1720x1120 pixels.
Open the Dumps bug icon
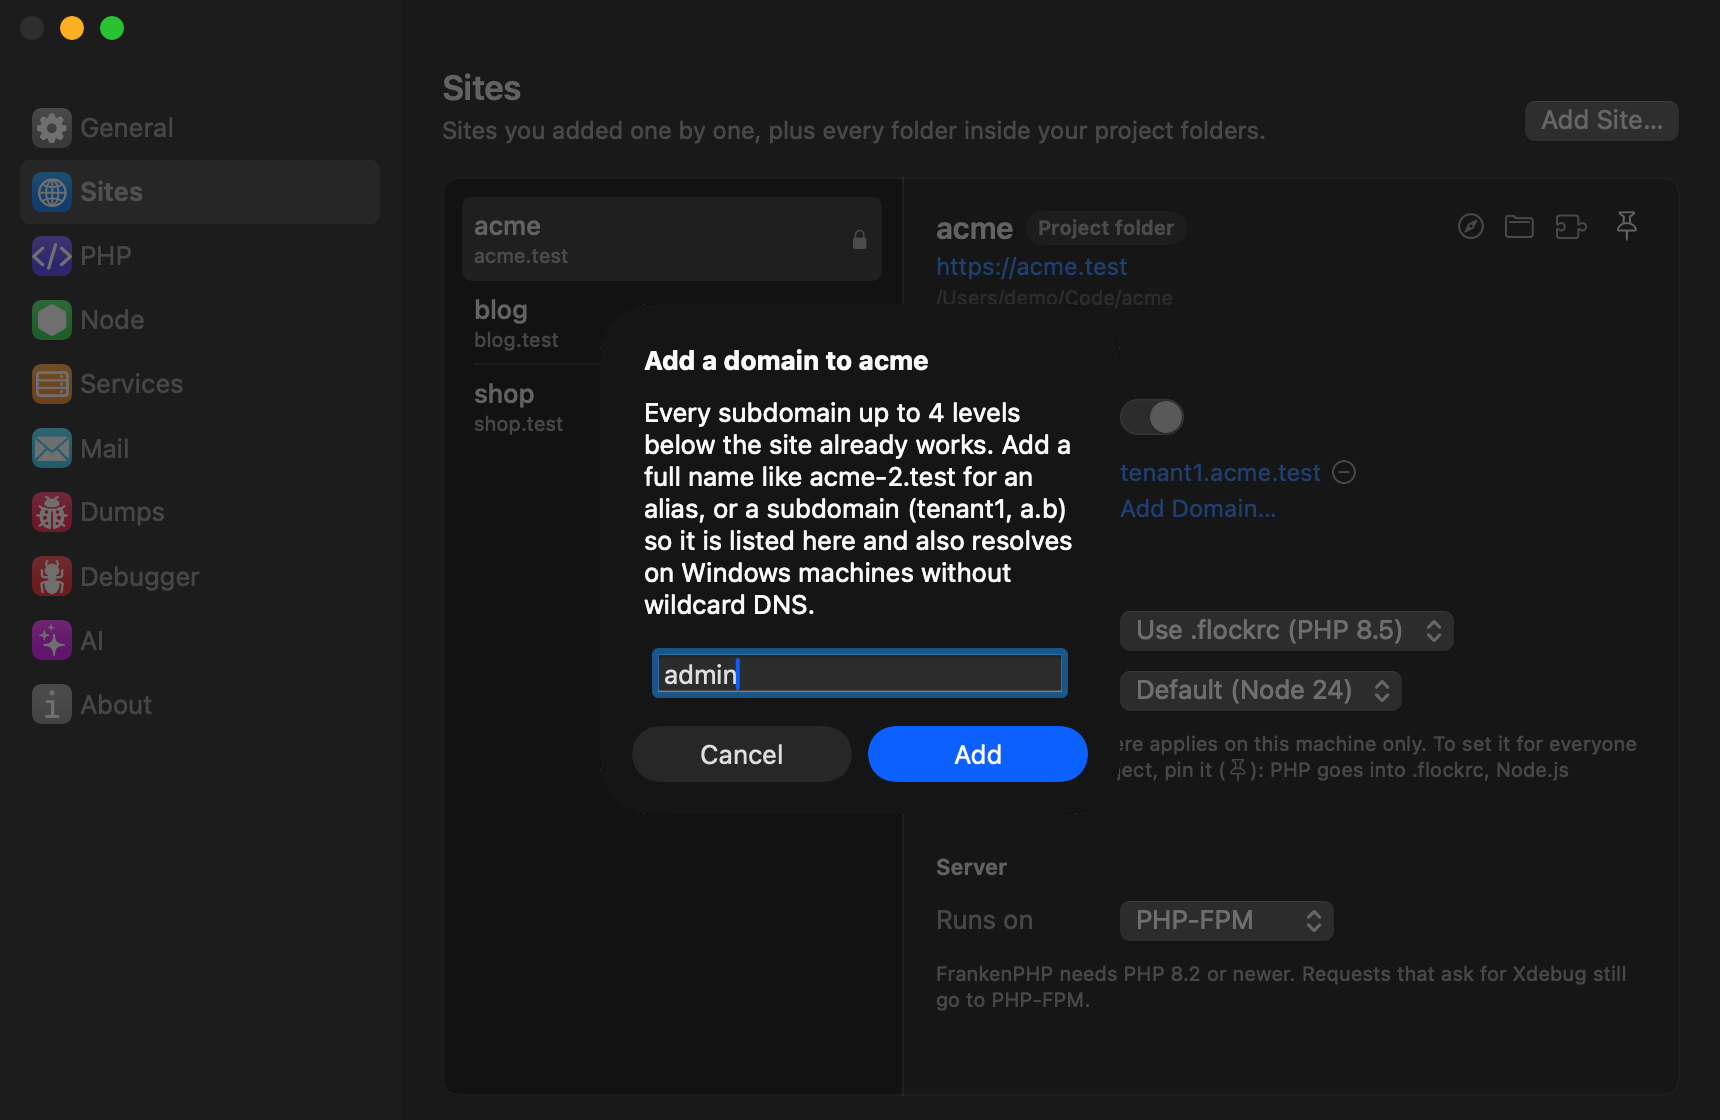coord(52,512)
